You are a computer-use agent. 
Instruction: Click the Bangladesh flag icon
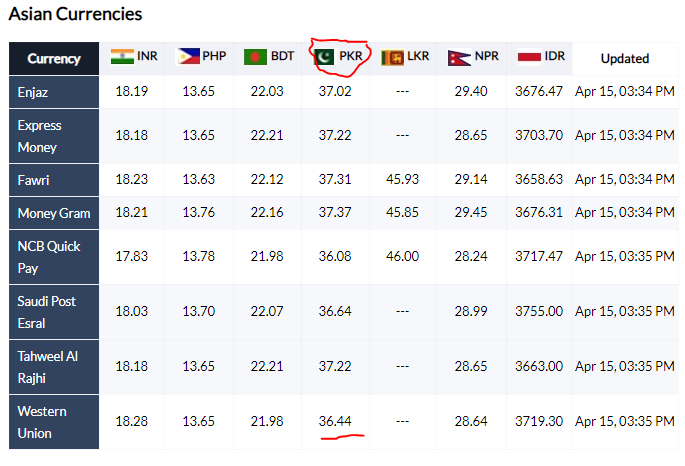tap(255, 57)
